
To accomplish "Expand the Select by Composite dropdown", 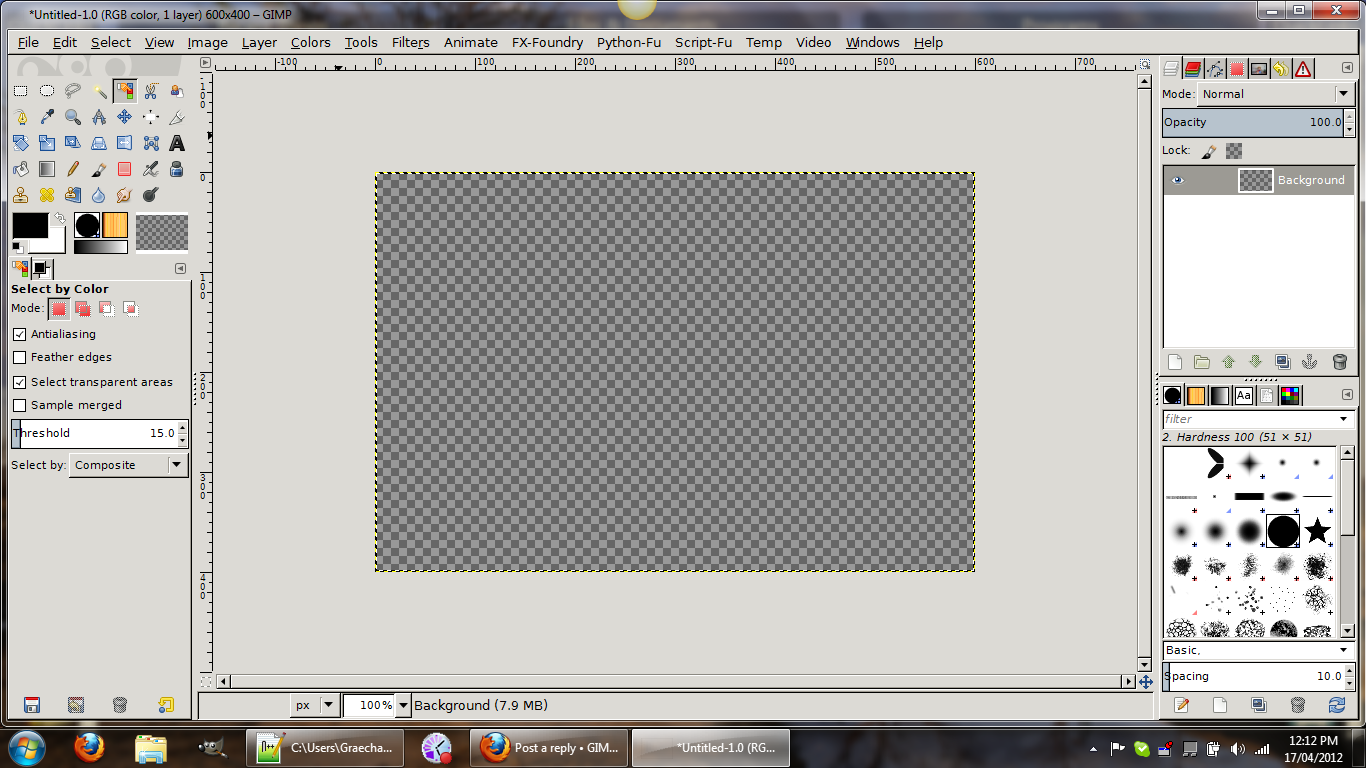I will click(x=128, y=465).
